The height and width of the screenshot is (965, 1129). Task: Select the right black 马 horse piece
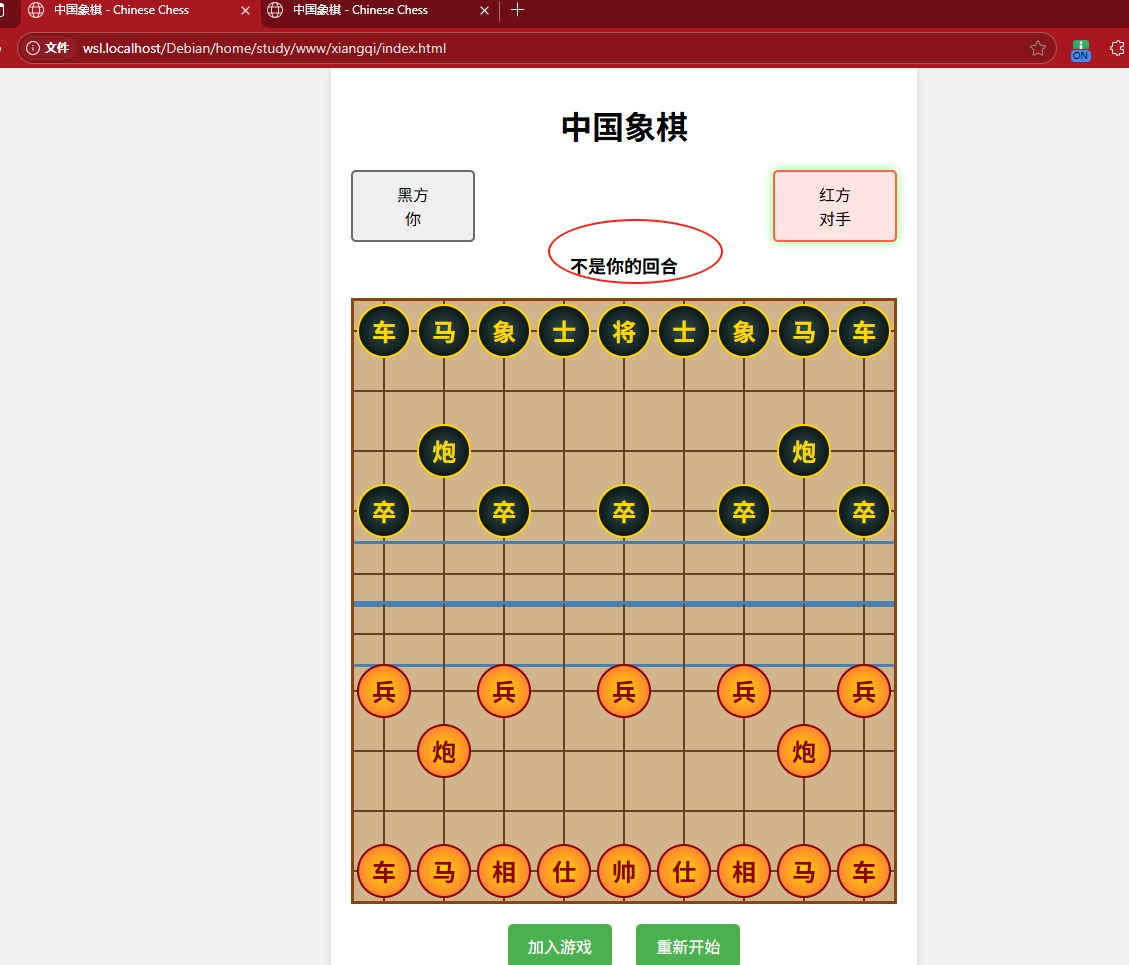pos(804,331)
